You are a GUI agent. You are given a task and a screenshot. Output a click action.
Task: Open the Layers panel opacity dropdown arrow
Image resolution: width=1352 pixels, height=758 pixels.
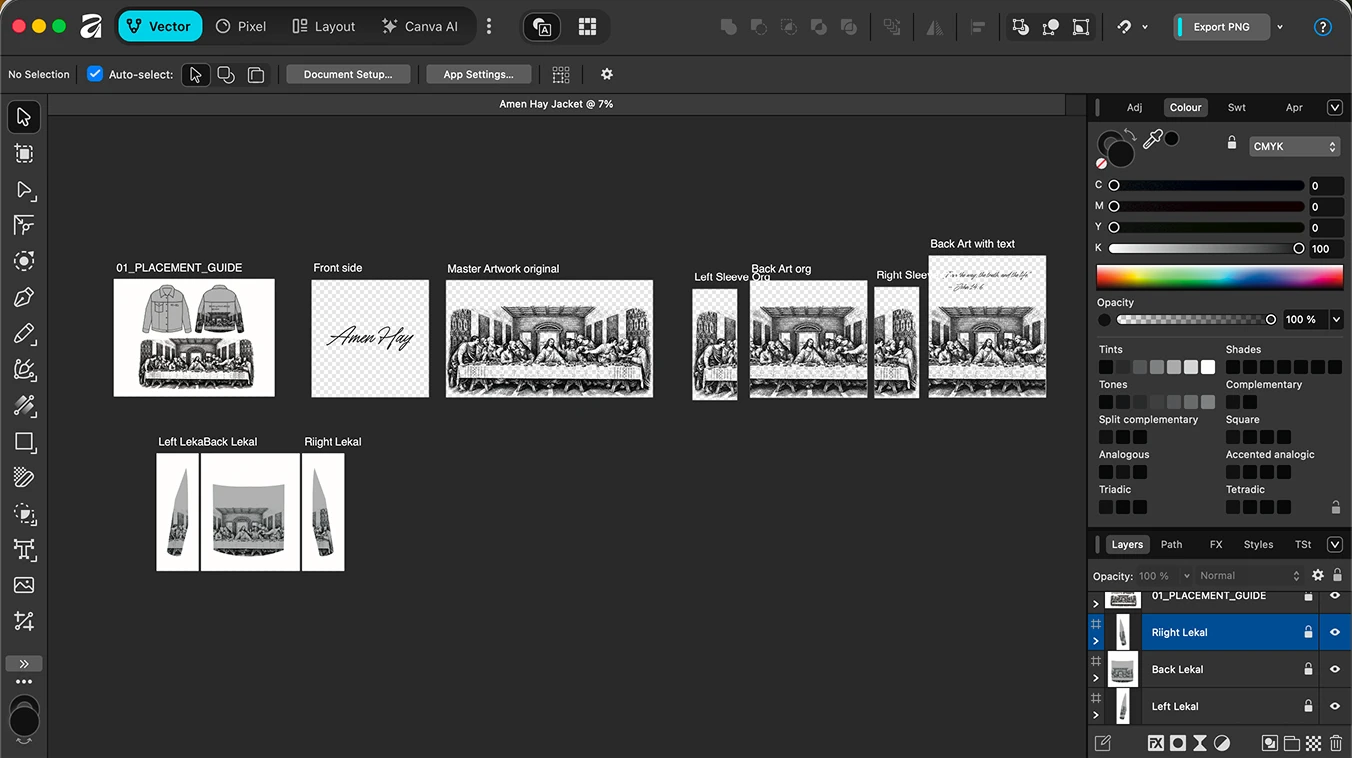point(1187,576)
